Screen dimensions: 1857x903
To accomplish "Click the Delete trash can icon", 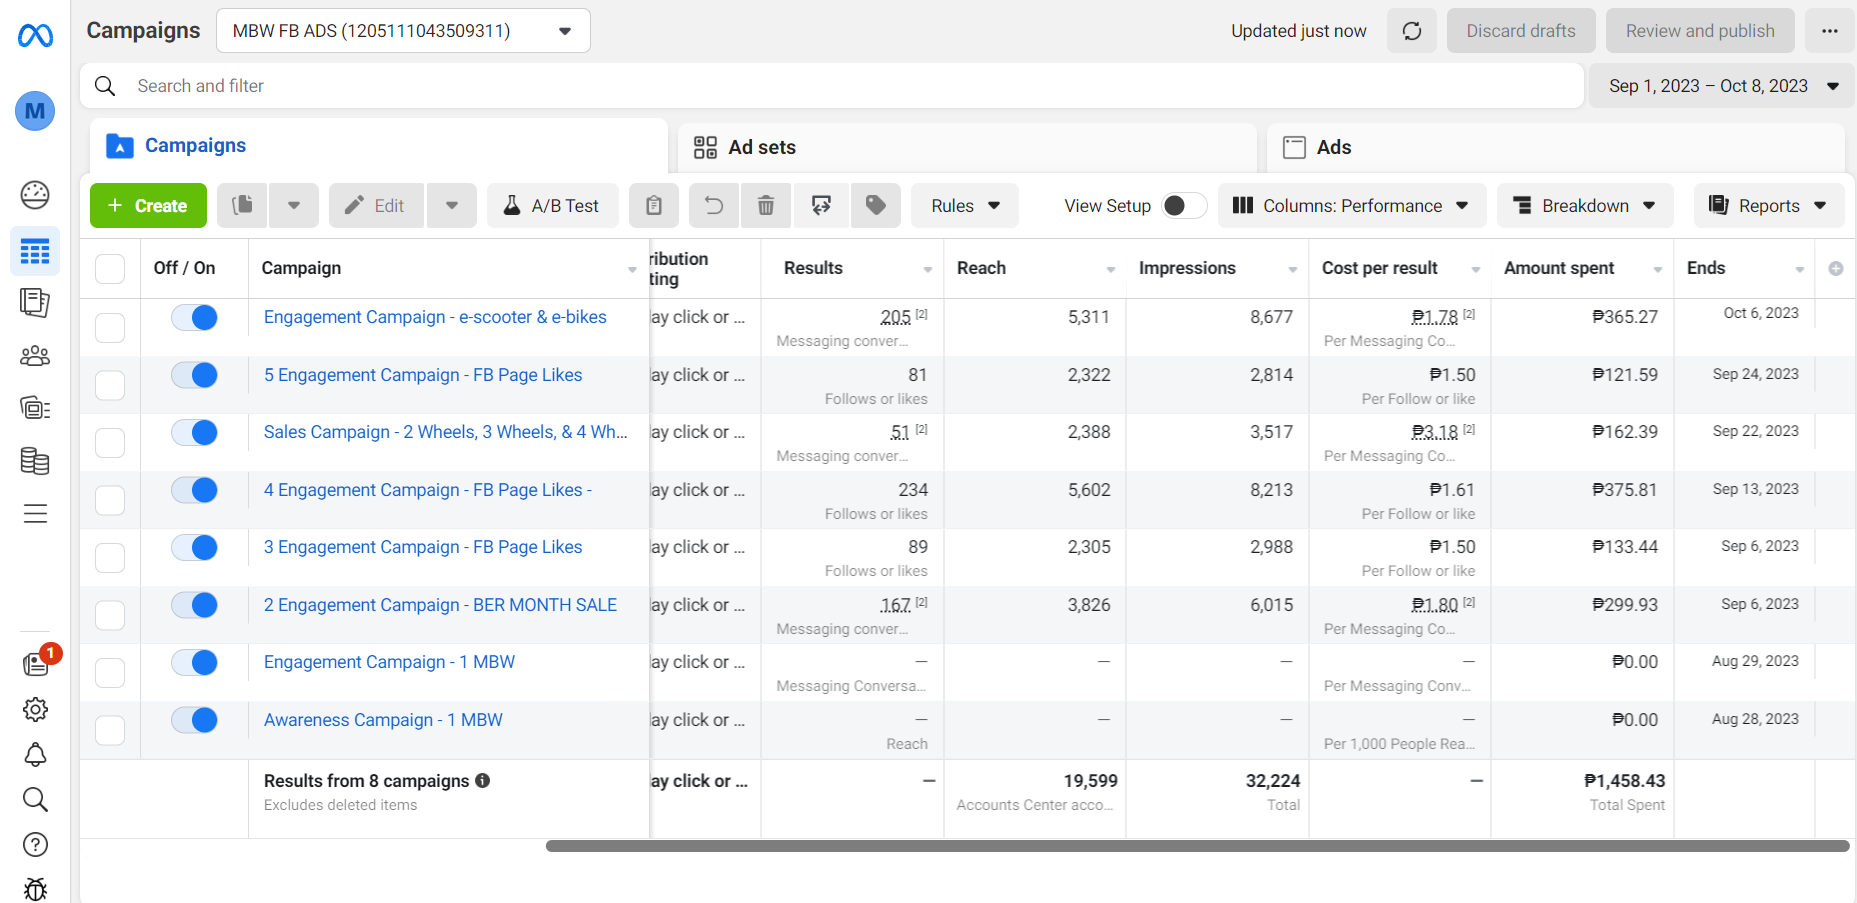I will 766,206.
